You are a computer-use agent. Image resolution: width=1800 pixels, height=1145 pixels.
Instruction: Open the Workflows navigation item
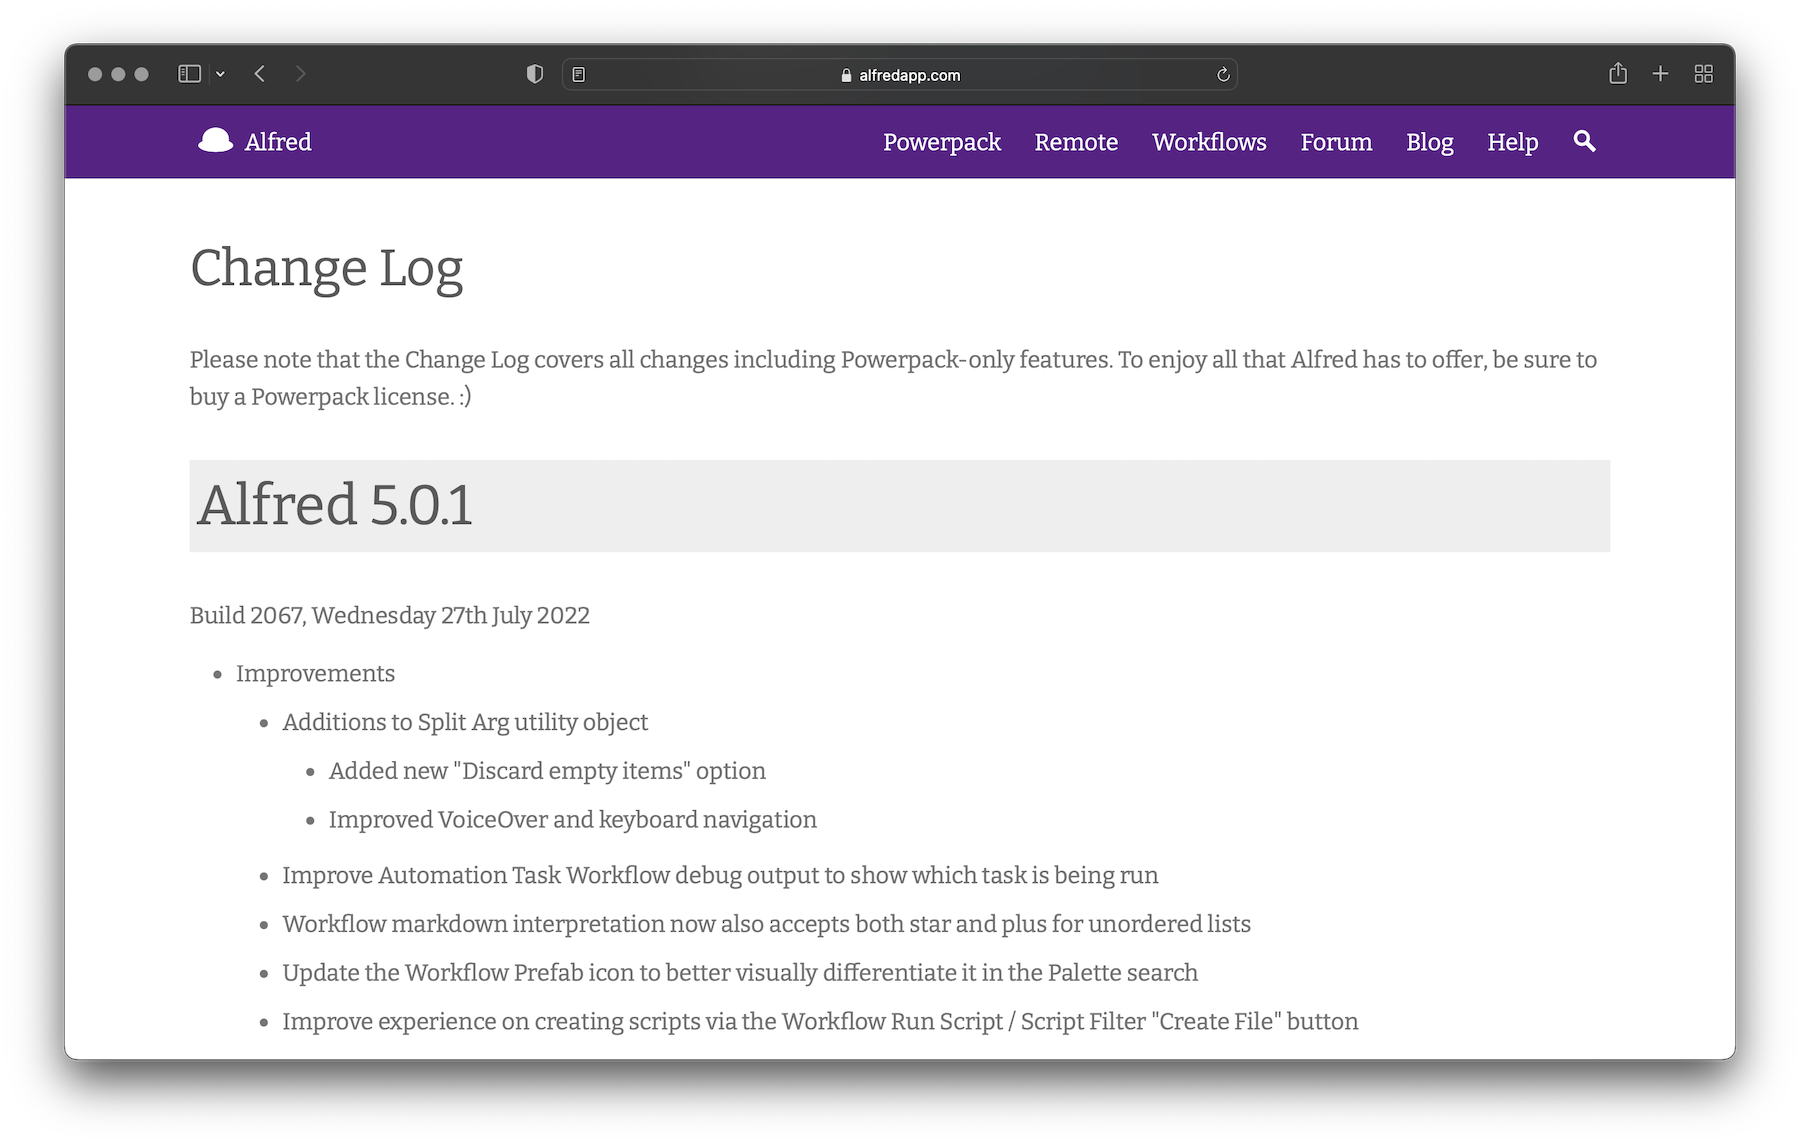[1209, 142]
